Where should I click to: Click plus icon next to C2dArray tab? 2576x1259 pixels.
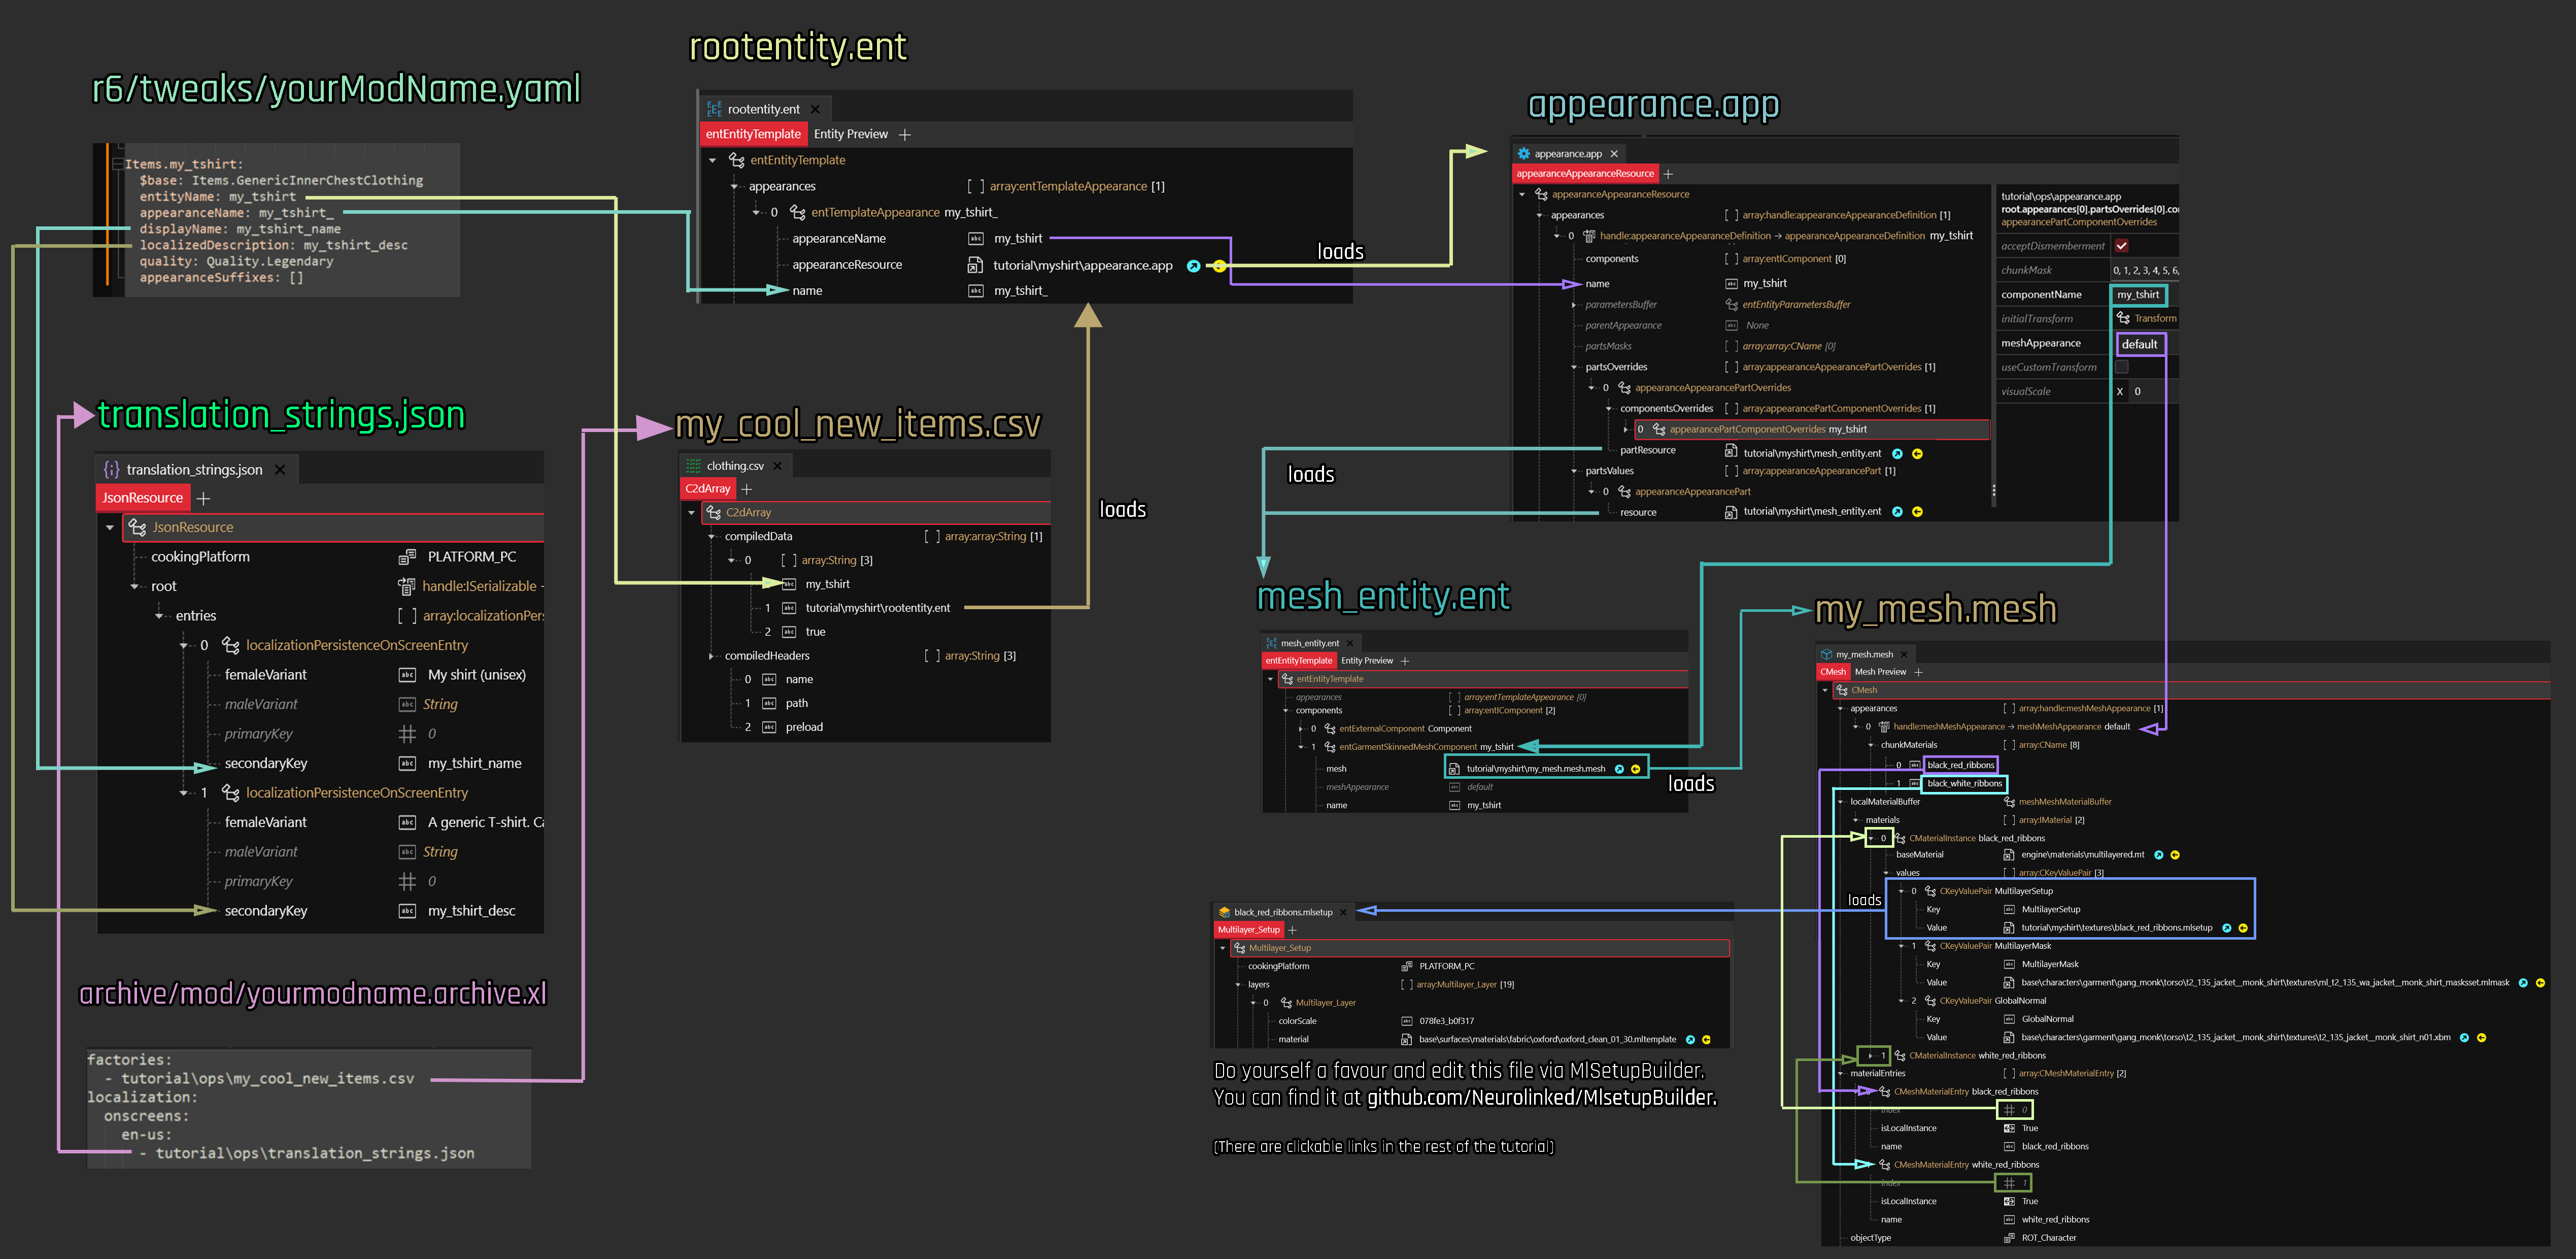coord(746,489)
